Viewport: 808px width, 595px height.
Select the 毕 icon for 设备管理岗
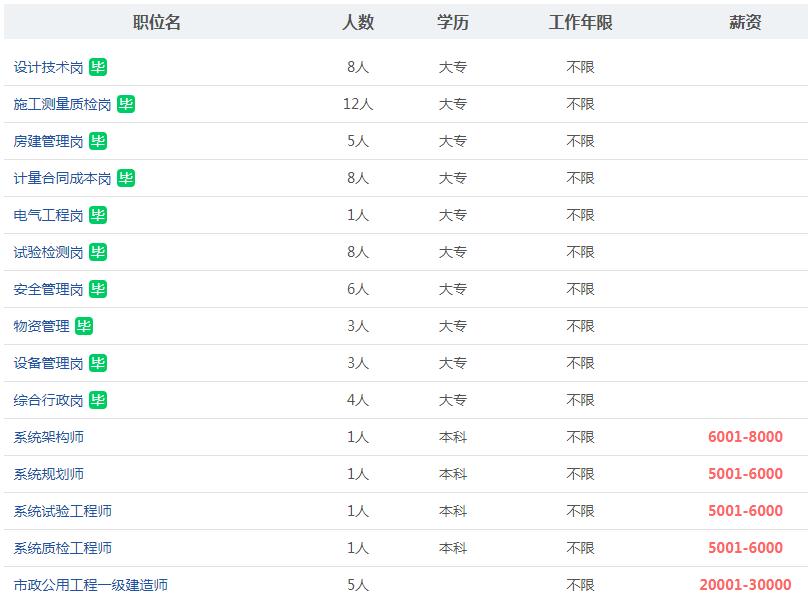point(97,365)
